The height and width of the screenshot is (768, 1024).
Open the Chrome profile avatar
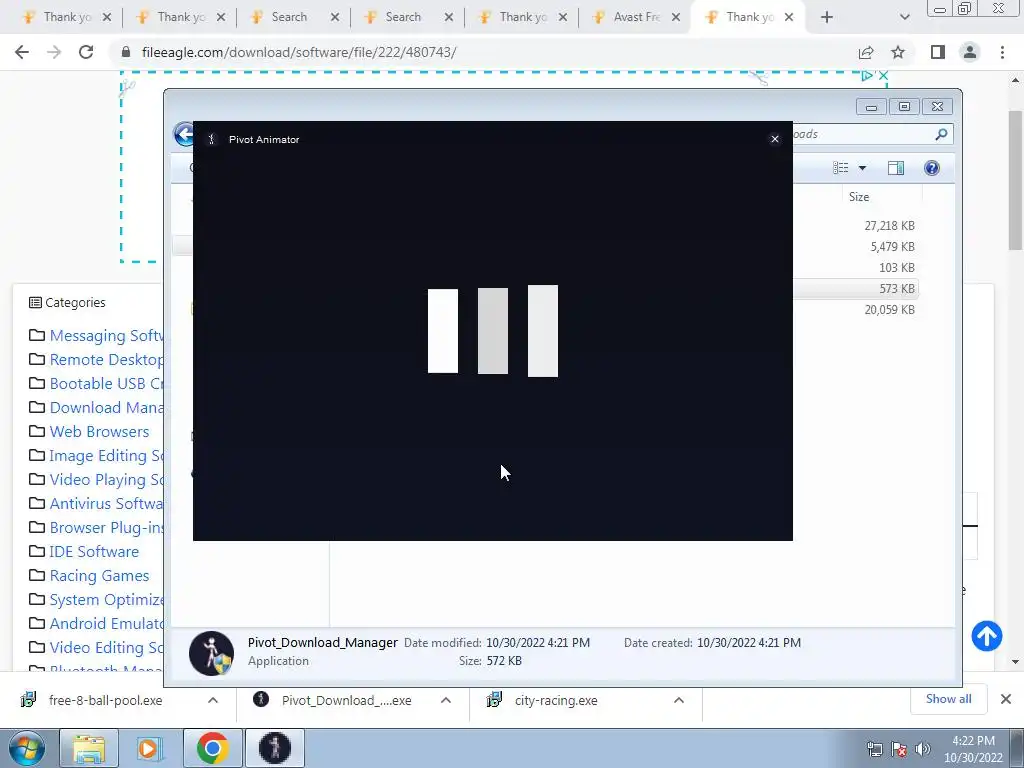pyautogui.click(x=970, y=52)
